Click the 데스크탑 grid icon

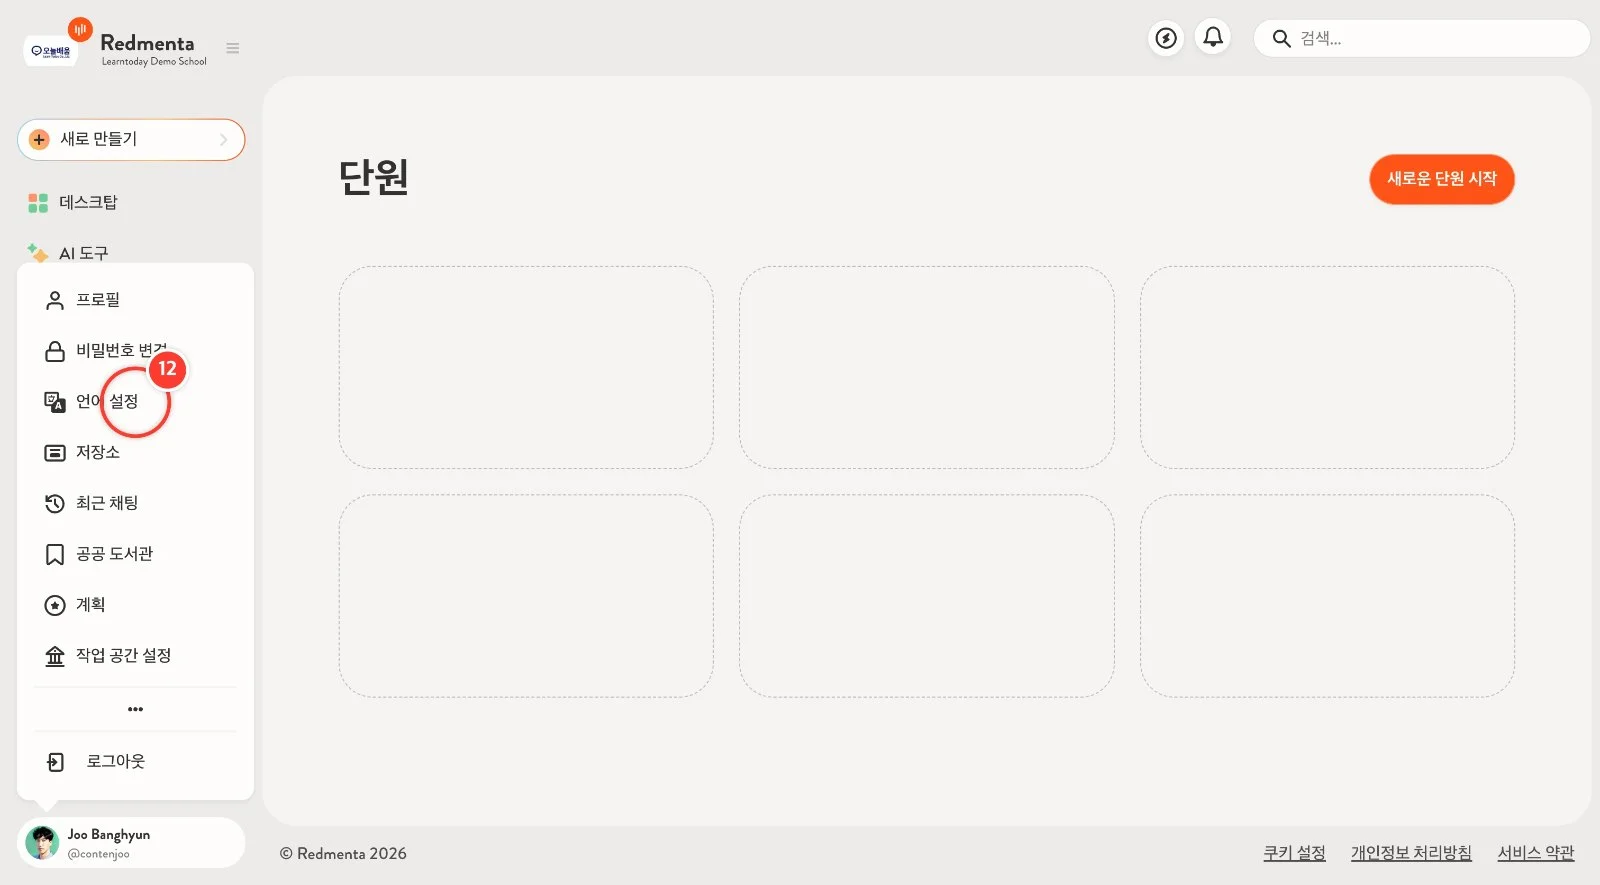38,203
